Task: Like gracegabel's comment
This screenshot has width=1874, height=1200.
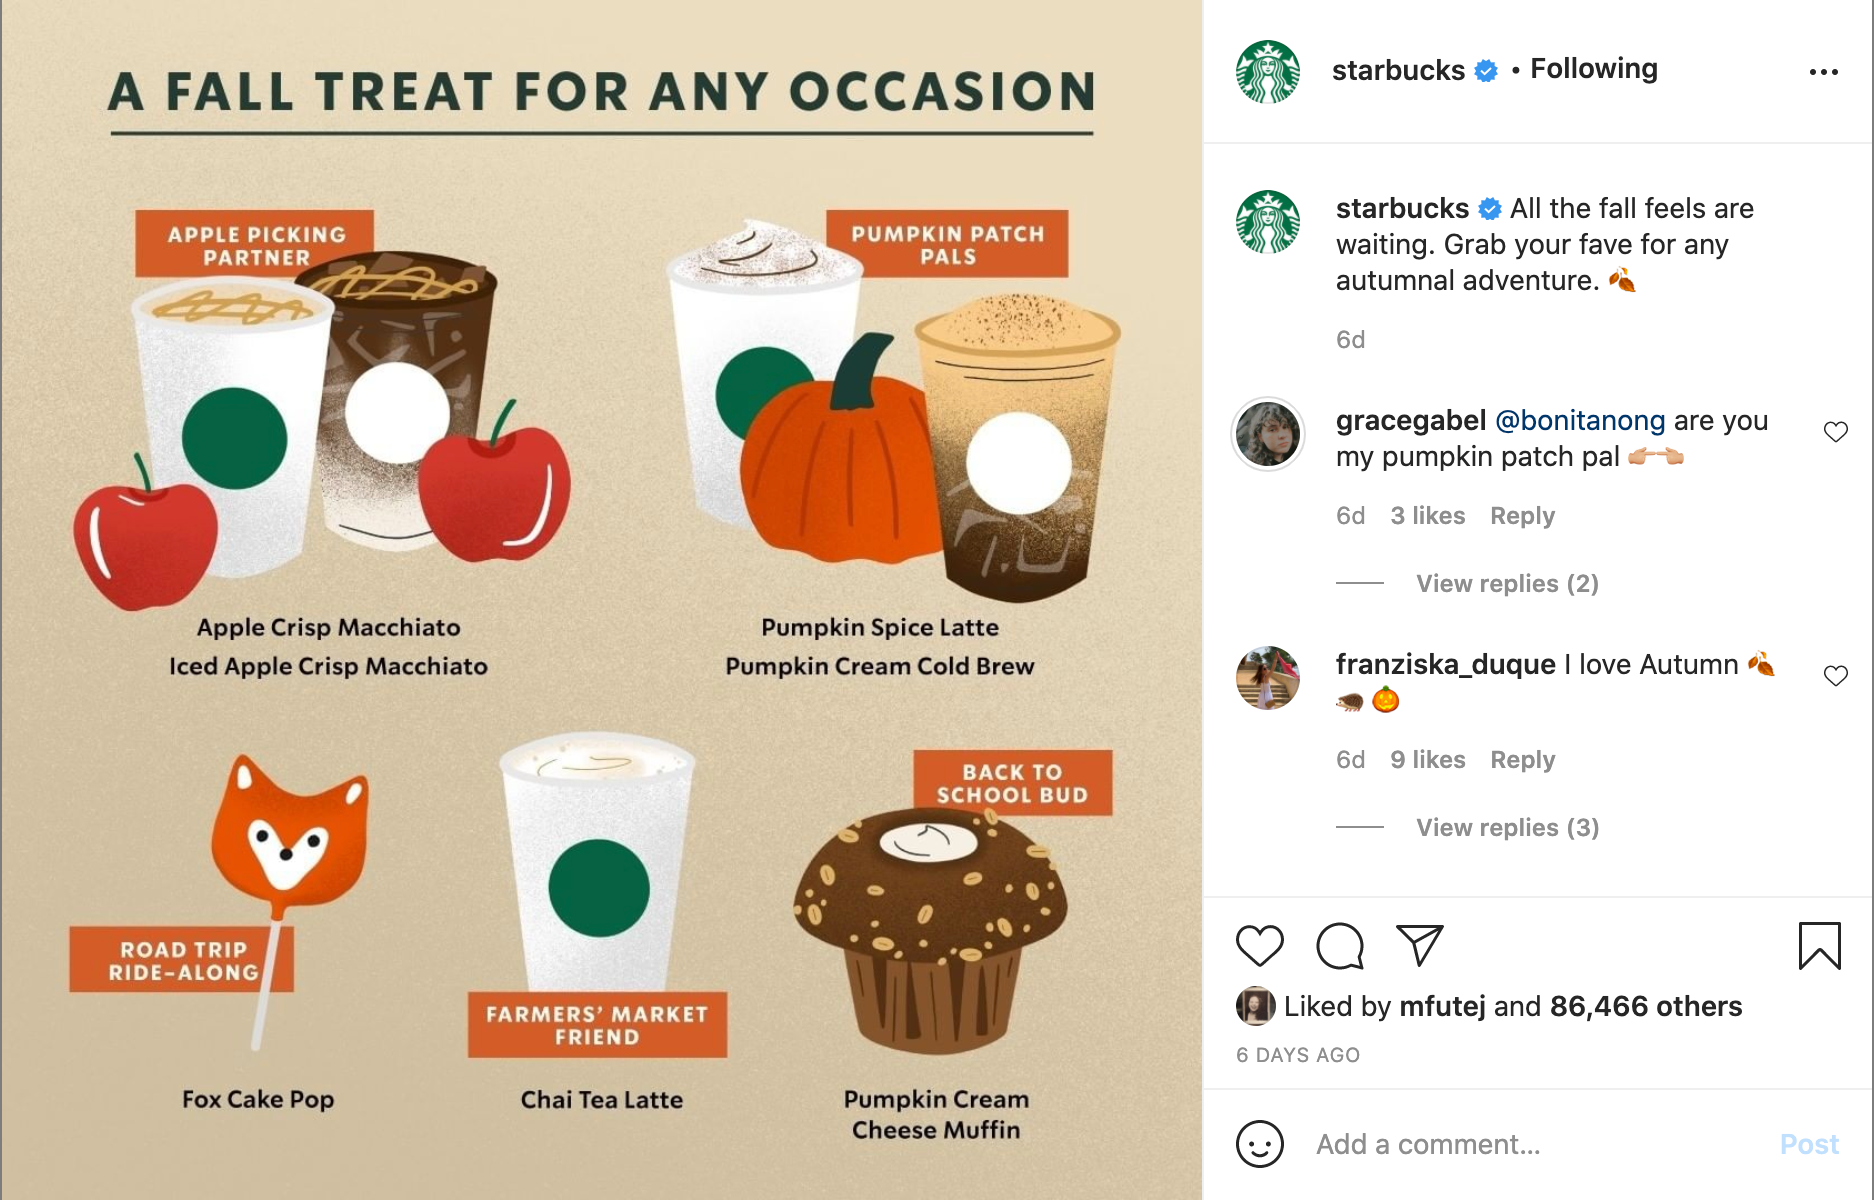Action: point(1835,432)
